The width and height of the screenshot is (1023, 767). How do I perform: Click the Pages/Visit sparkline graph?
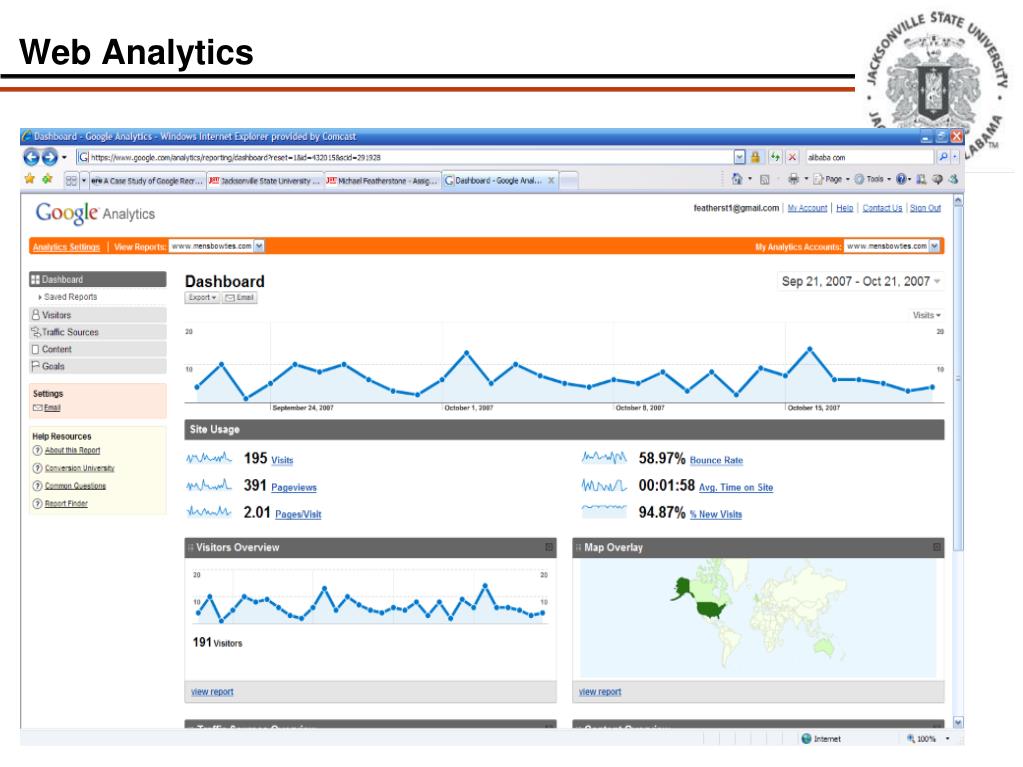pyautogui.click(x=209, y=513)
